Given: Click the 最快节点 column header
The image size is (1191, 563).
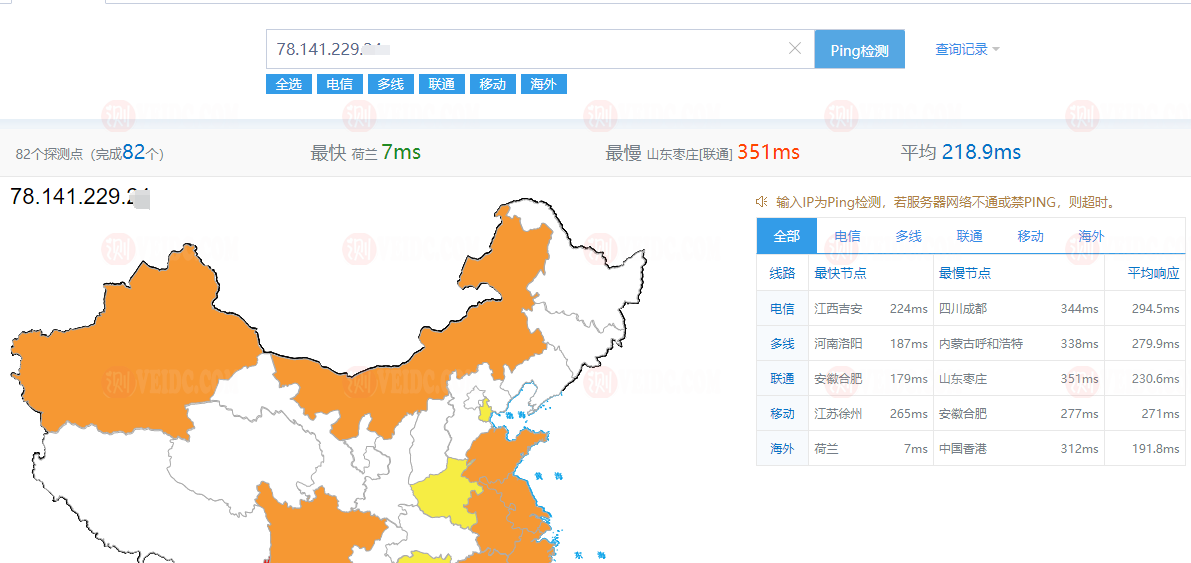Looking at the screenshot, I should tap(840, 274).
